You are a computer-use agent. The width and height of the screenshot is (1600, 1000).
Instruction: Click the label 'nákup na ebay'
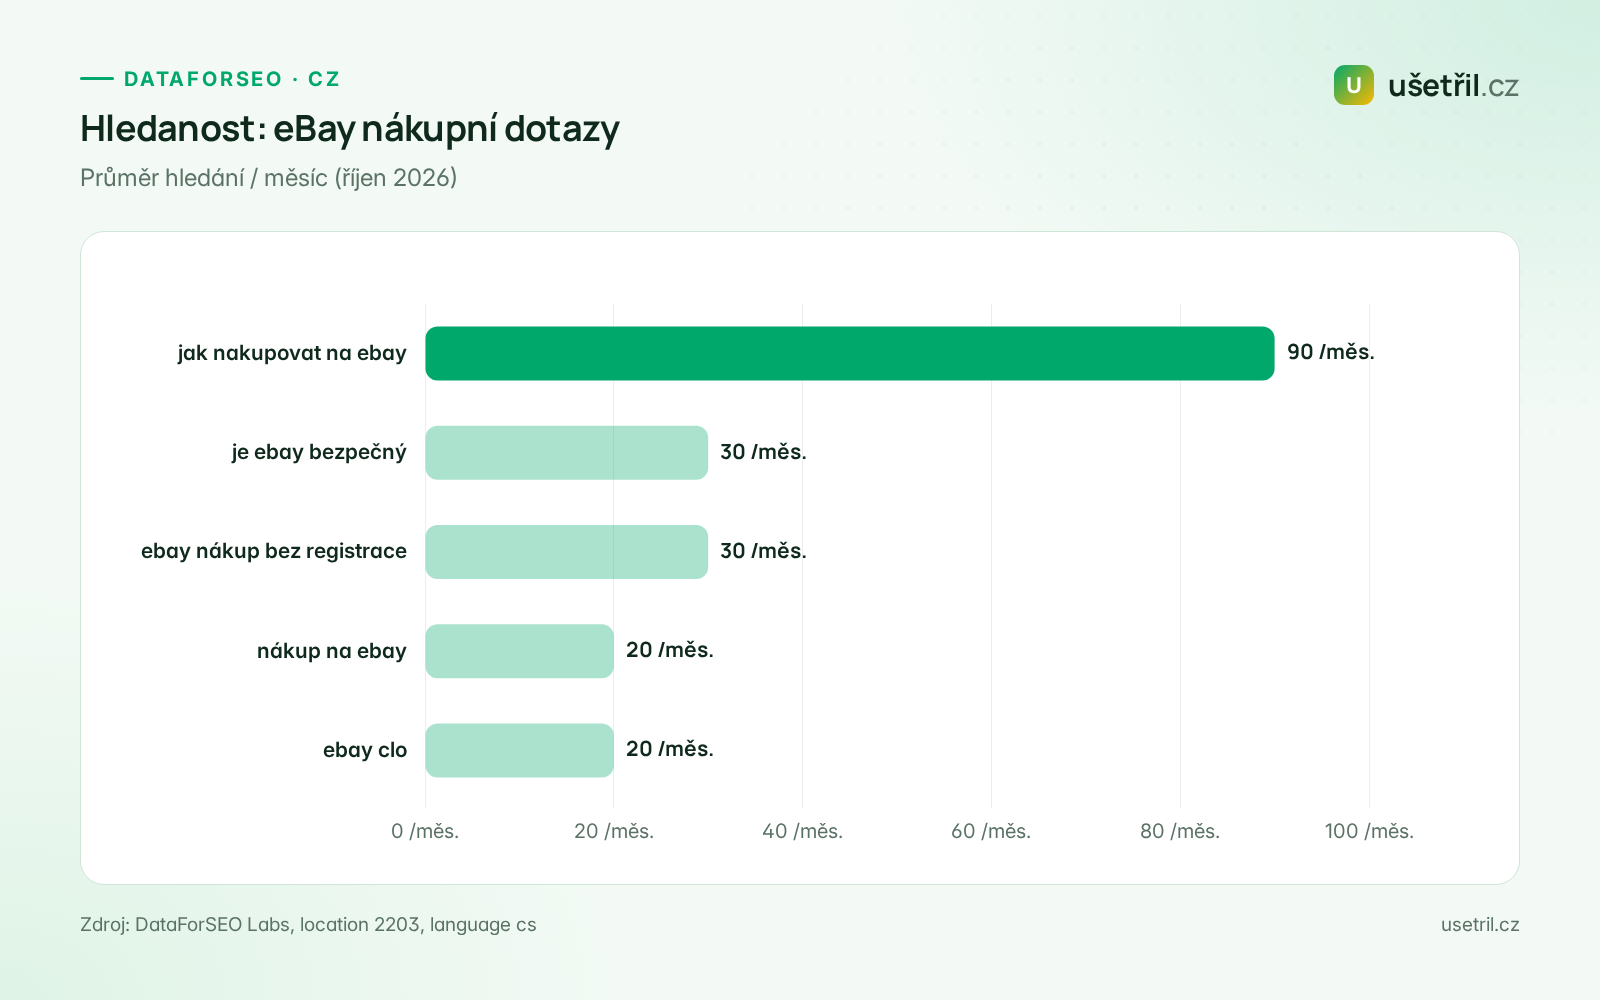click(332, 651)
